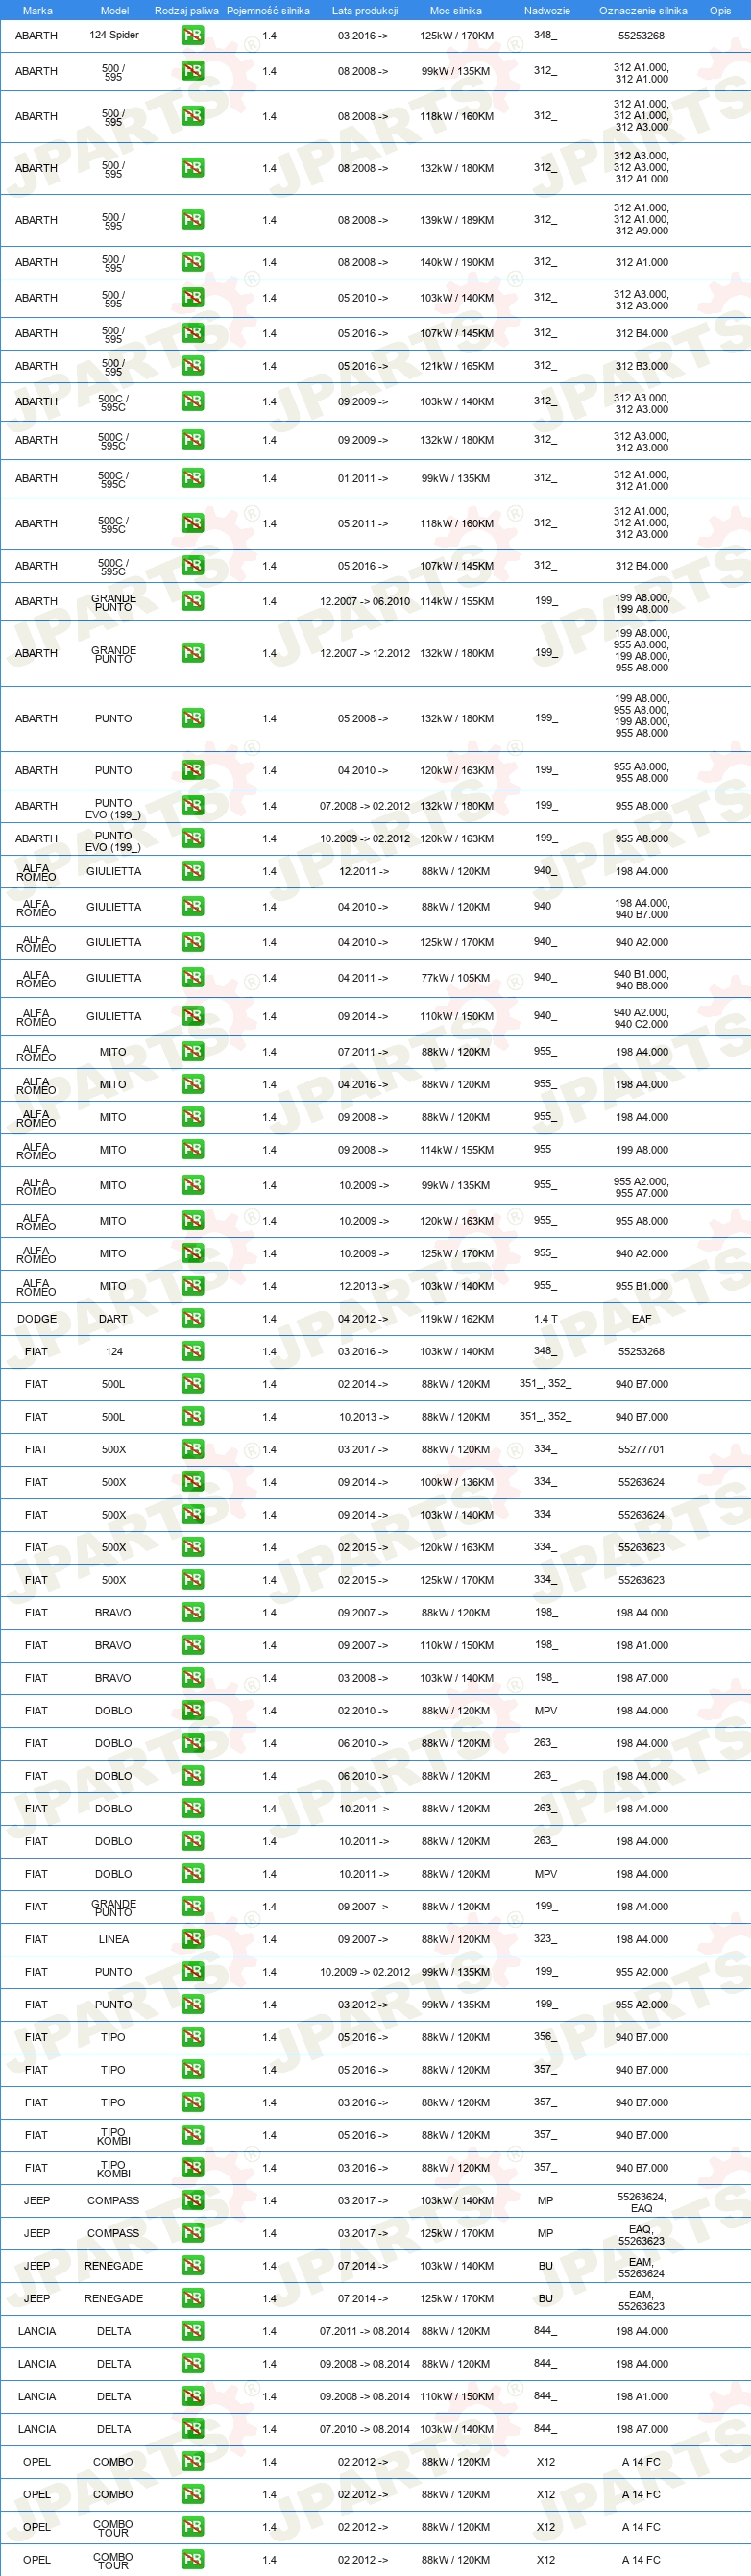
Task: Select the '198 A1.000' cell in FIAT BRAVO row
Action: [641, 1644]
